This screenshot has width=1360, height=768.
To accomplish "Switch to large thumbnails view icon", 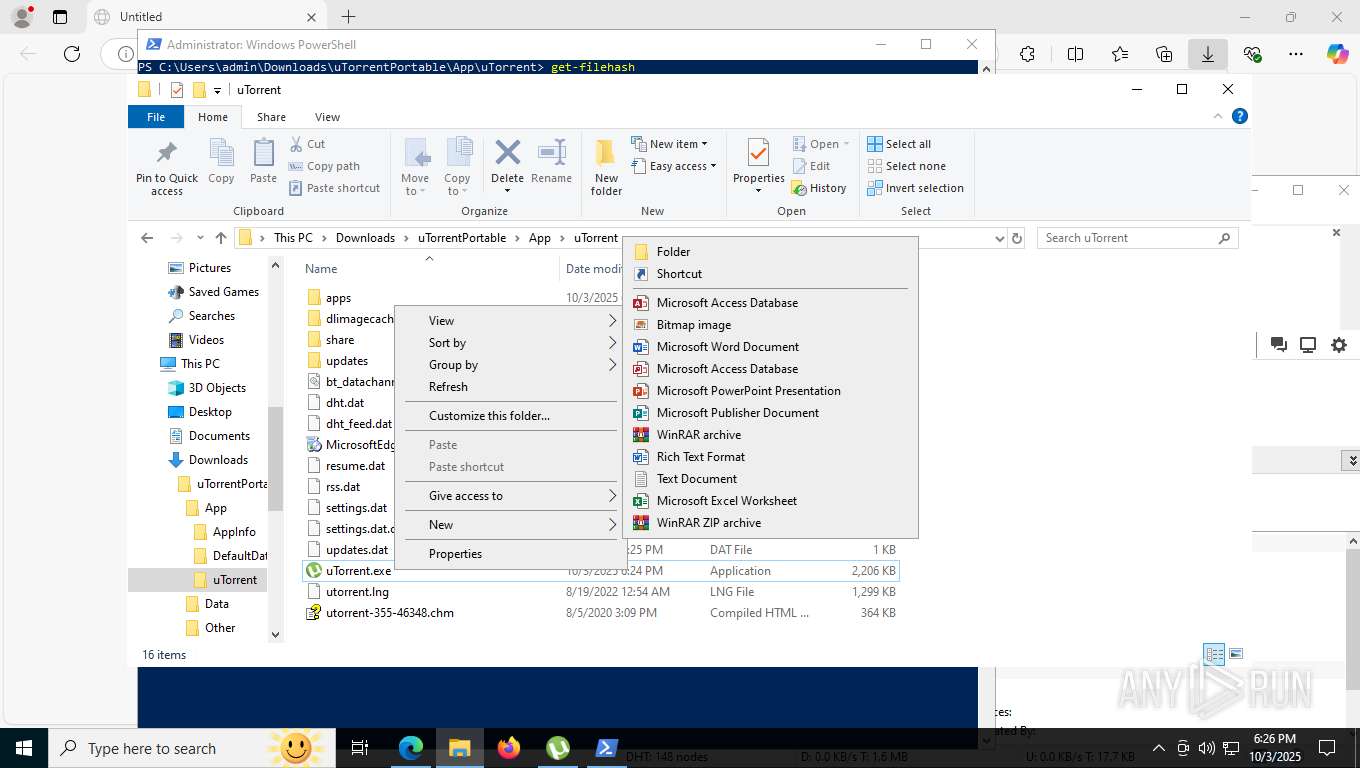I will [1236, 654].
